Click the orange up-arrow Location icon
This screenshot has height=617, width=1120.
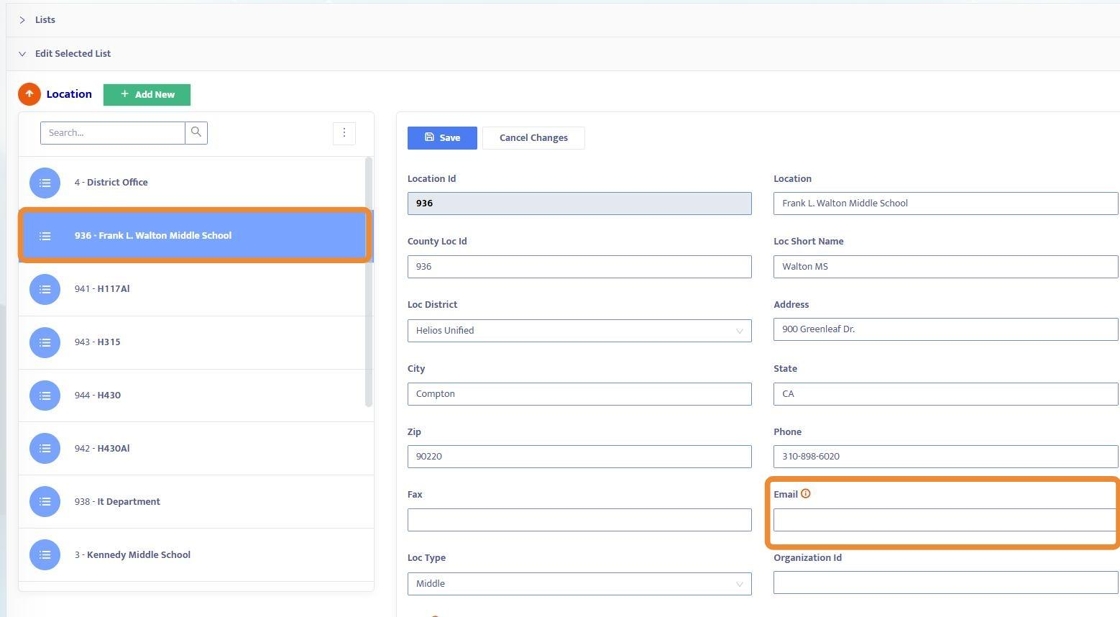(29, 94)
